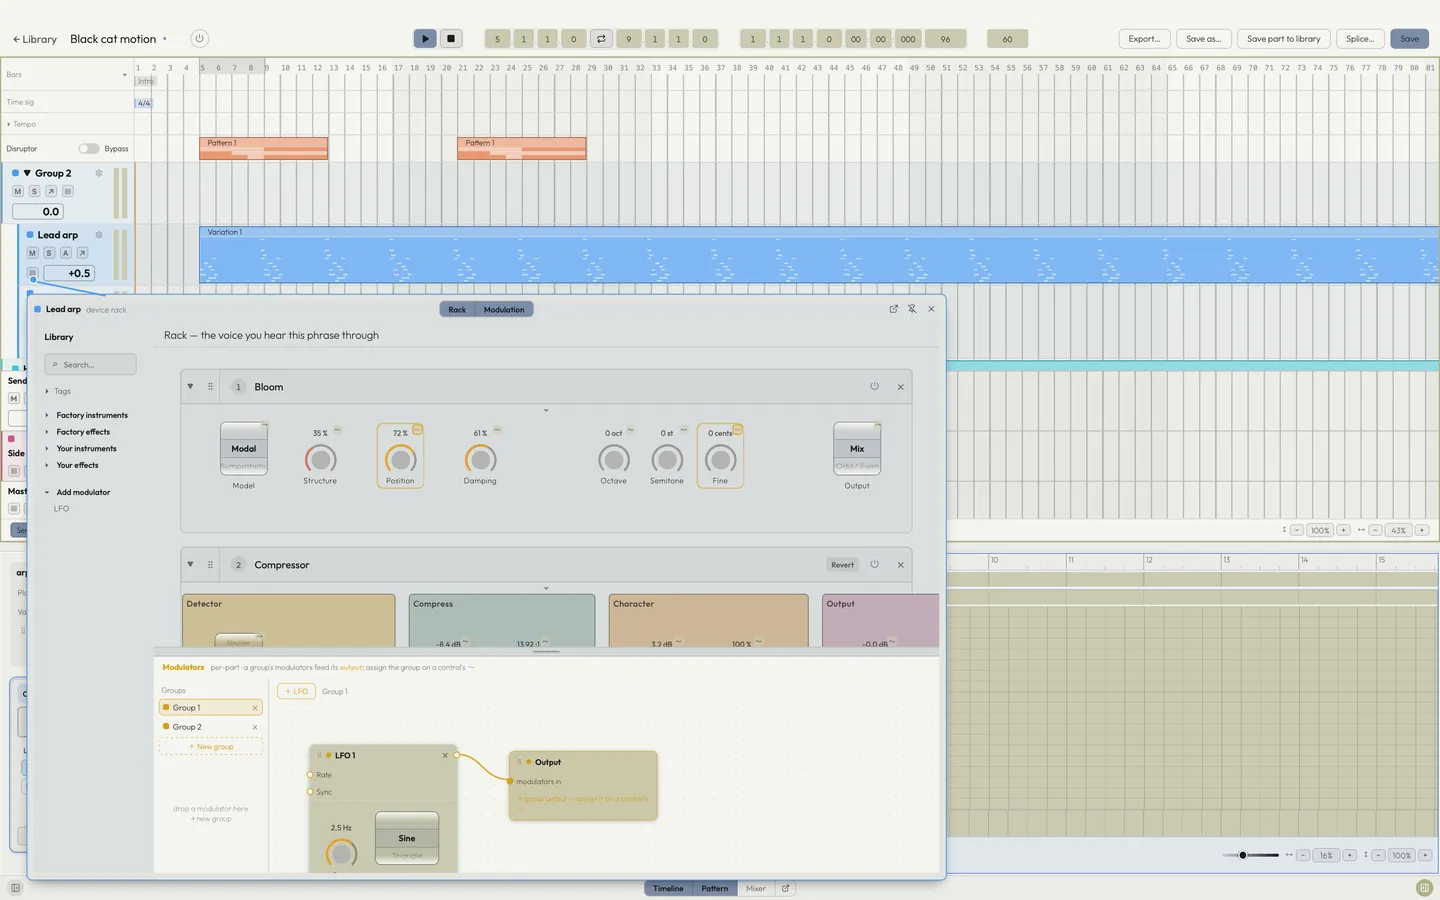
Task: Toggle the Disruptor Bypass switch
Action: (x=89, y=149)
